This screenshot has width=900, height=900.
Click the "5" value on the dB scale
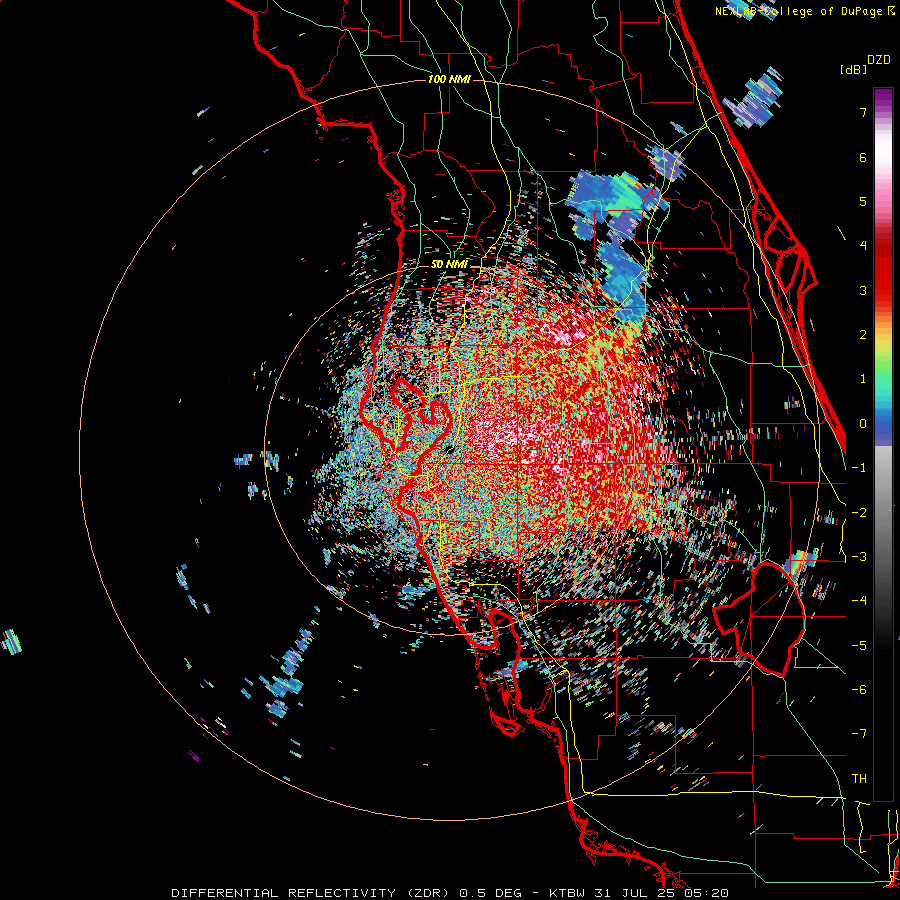pyautogui.click(x=863, y=201)
